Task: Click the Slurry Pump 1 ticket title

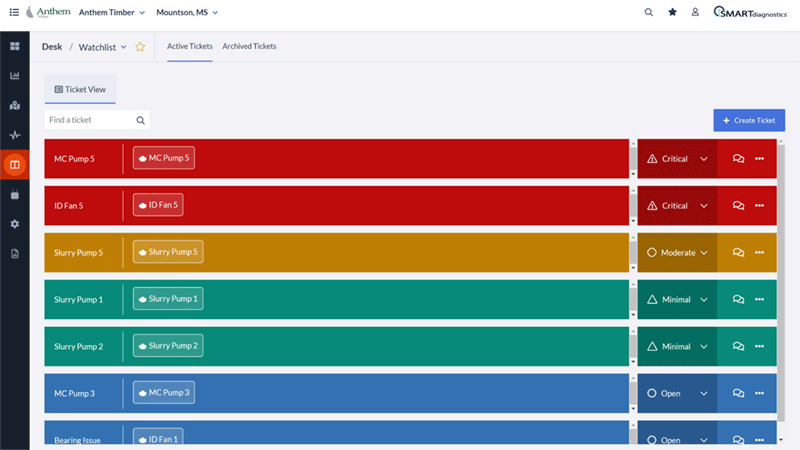Action: [x=79, y=299]
